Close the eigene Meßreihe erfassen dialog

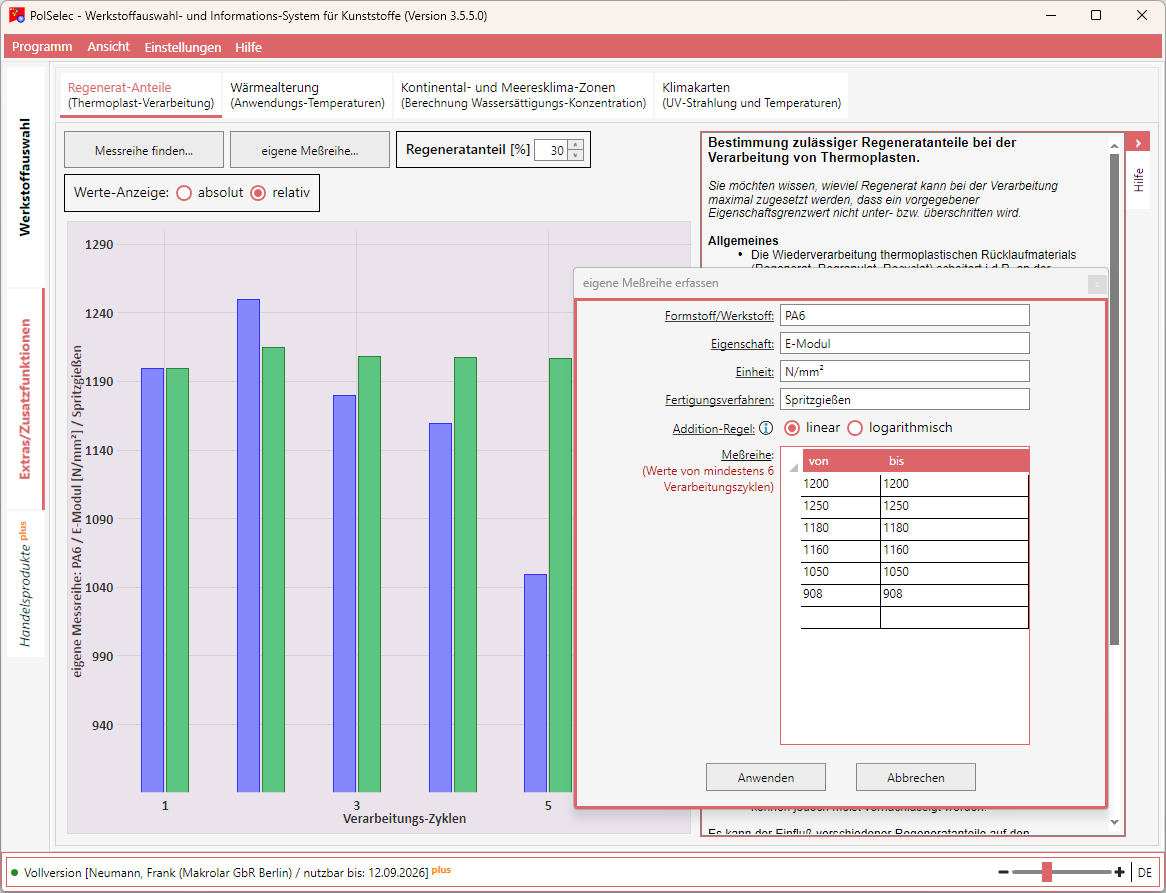tap(1096, 284)
